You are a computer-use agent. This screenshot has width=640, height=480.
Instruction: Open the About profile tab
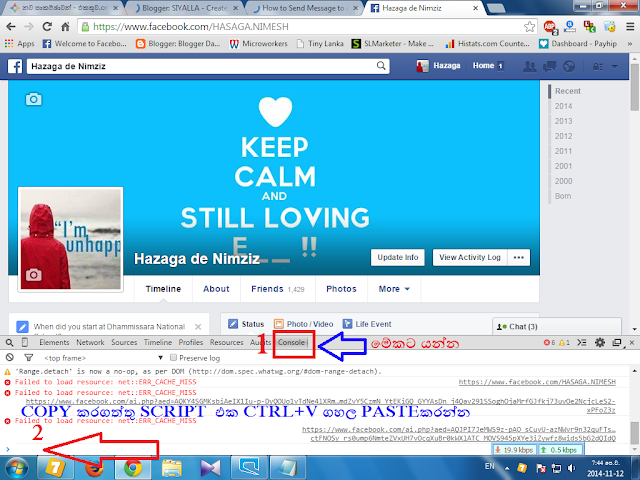click(216, 289)
